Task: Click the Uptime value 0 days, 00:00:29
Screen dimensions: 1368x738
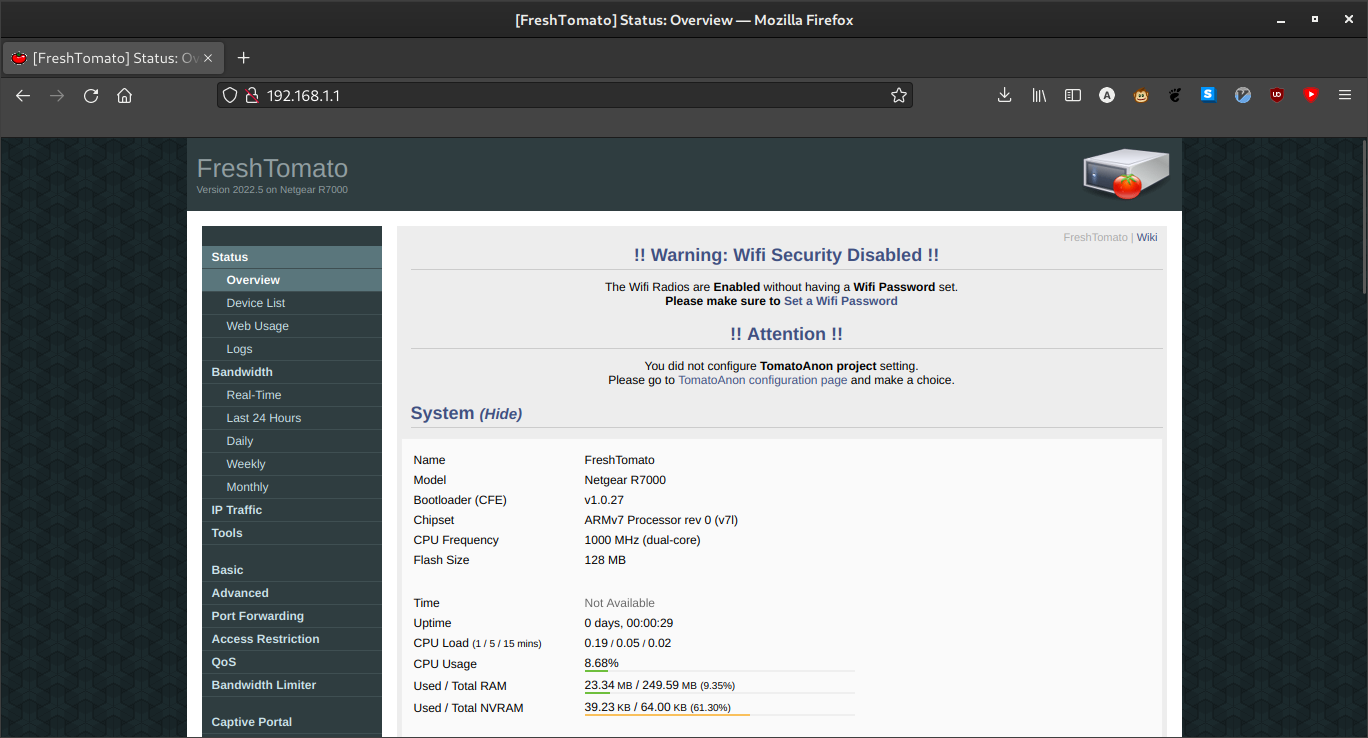Action: tap(628, 623)
